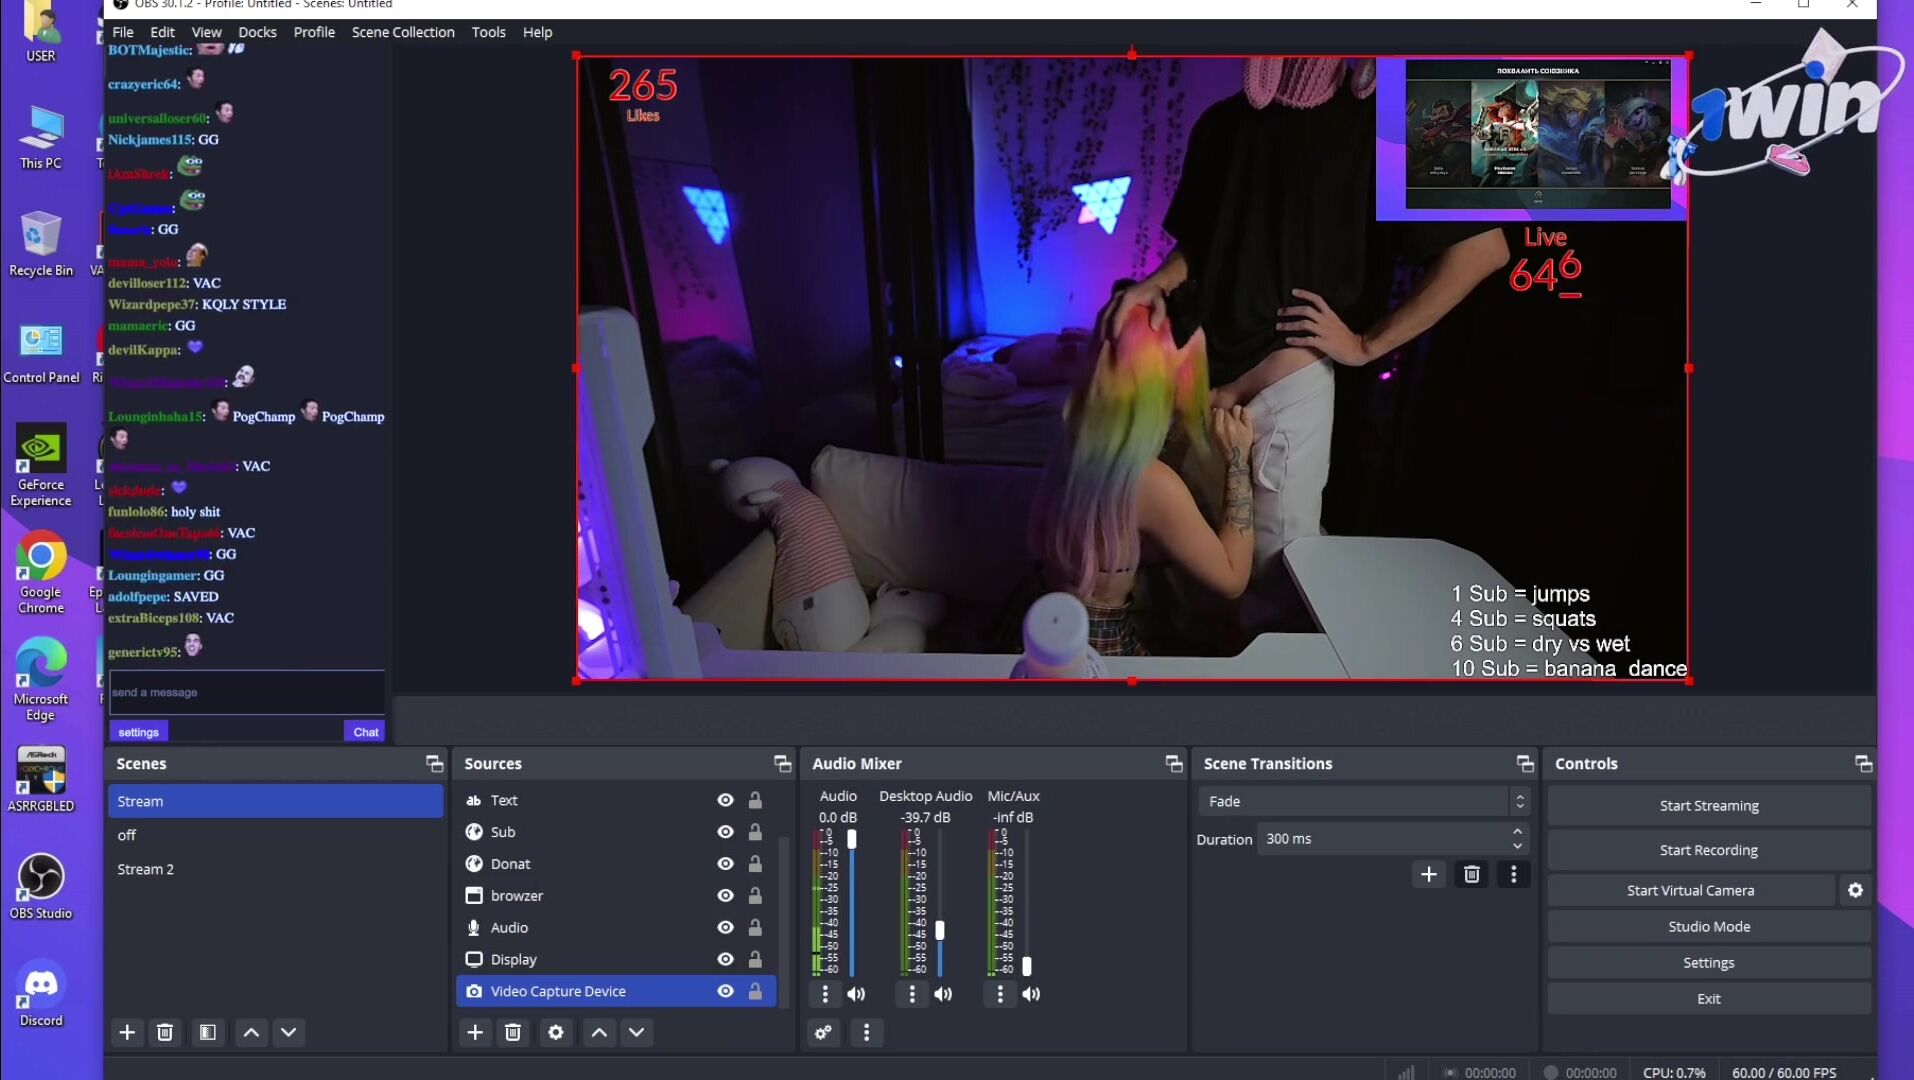Viewport: 1914px width, 1080px height.
Task: Open the Tools menu
Action: click(489, 32)
